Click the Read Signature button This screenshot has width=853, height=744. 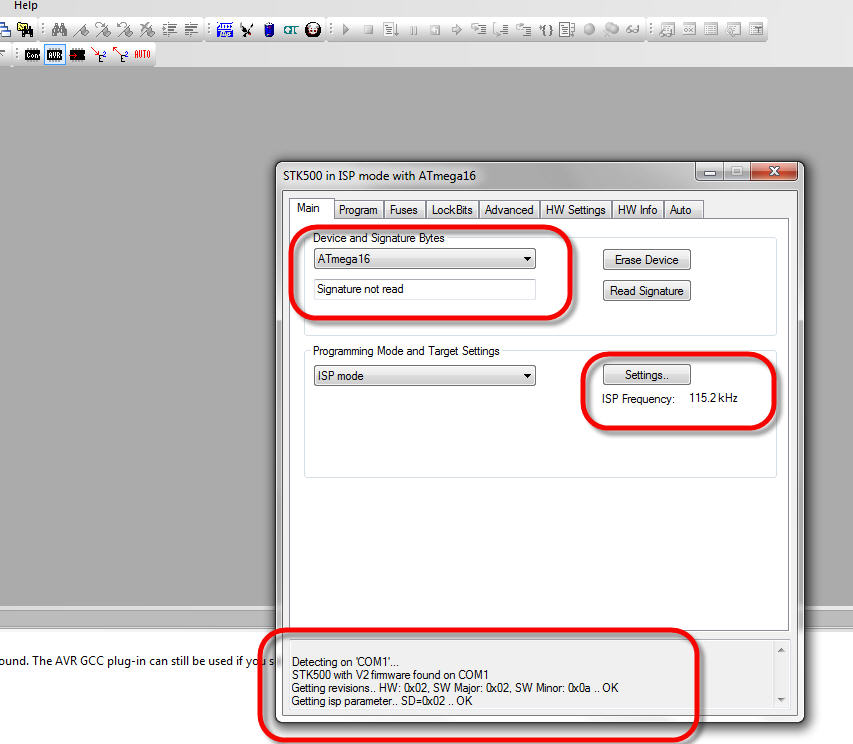pos(647,291)
